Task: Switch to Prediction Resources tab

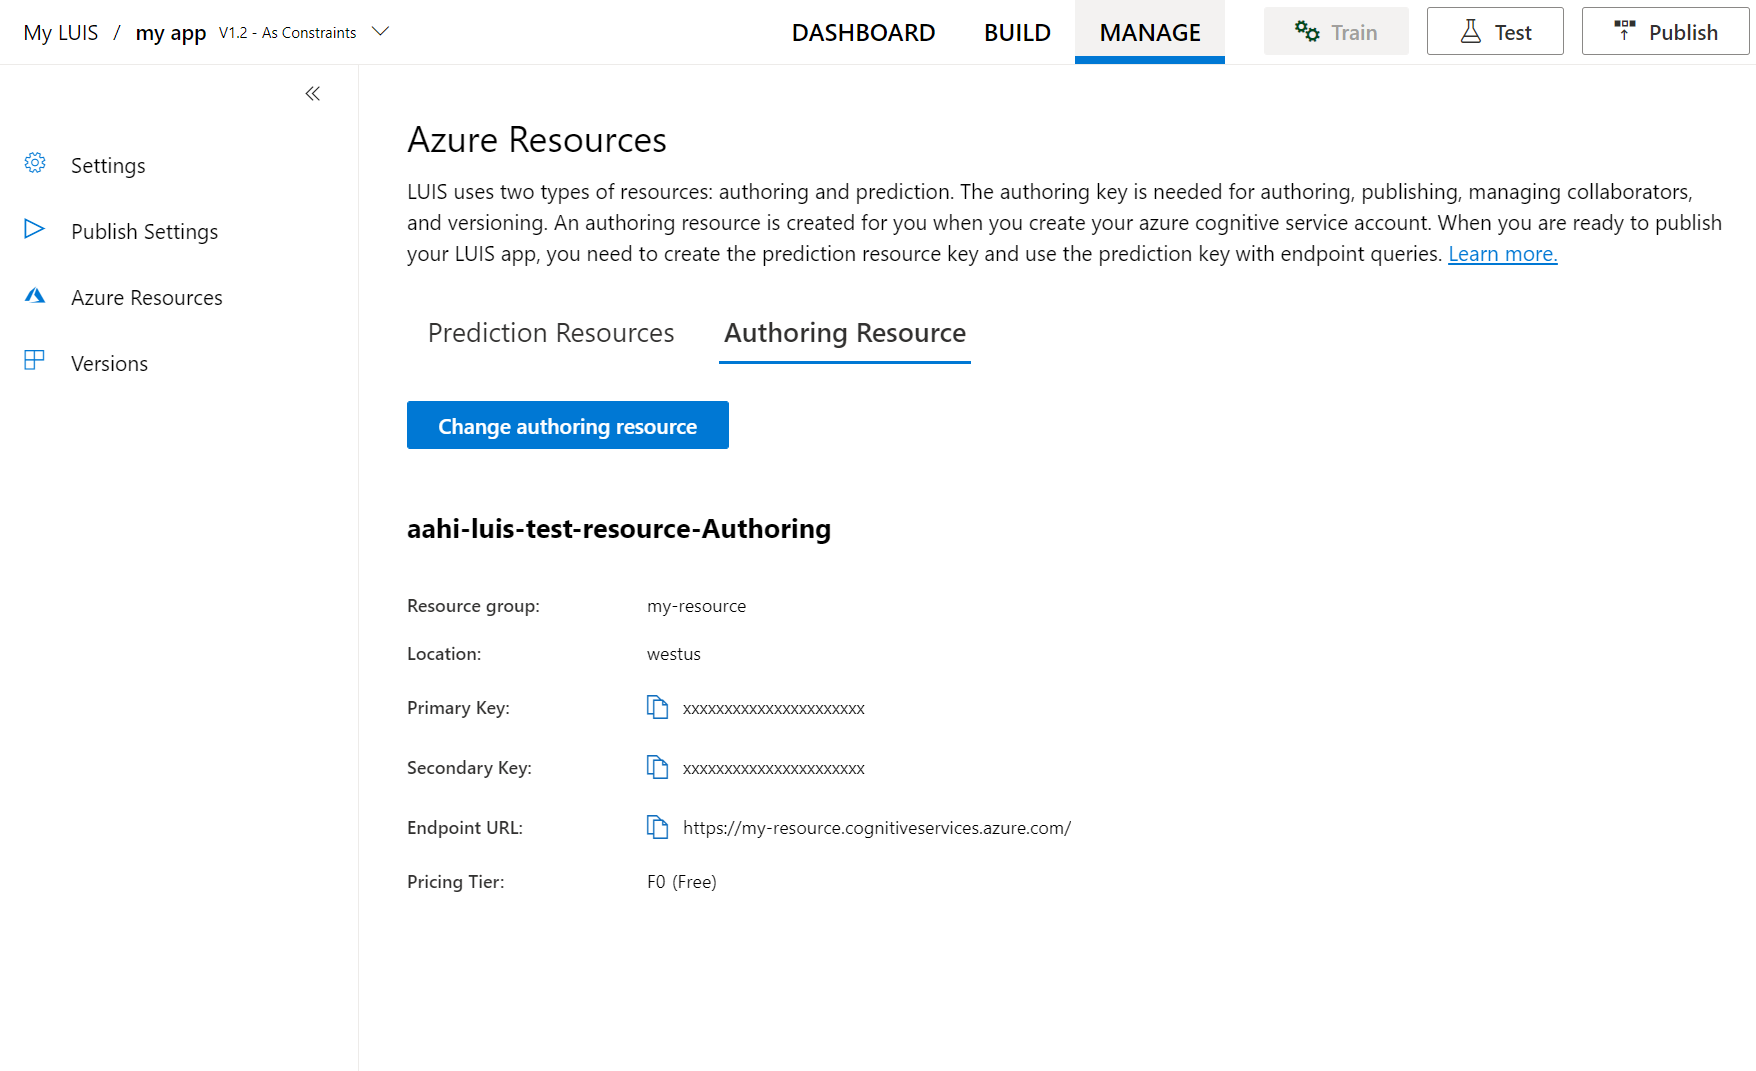Action: click(551, 333)
